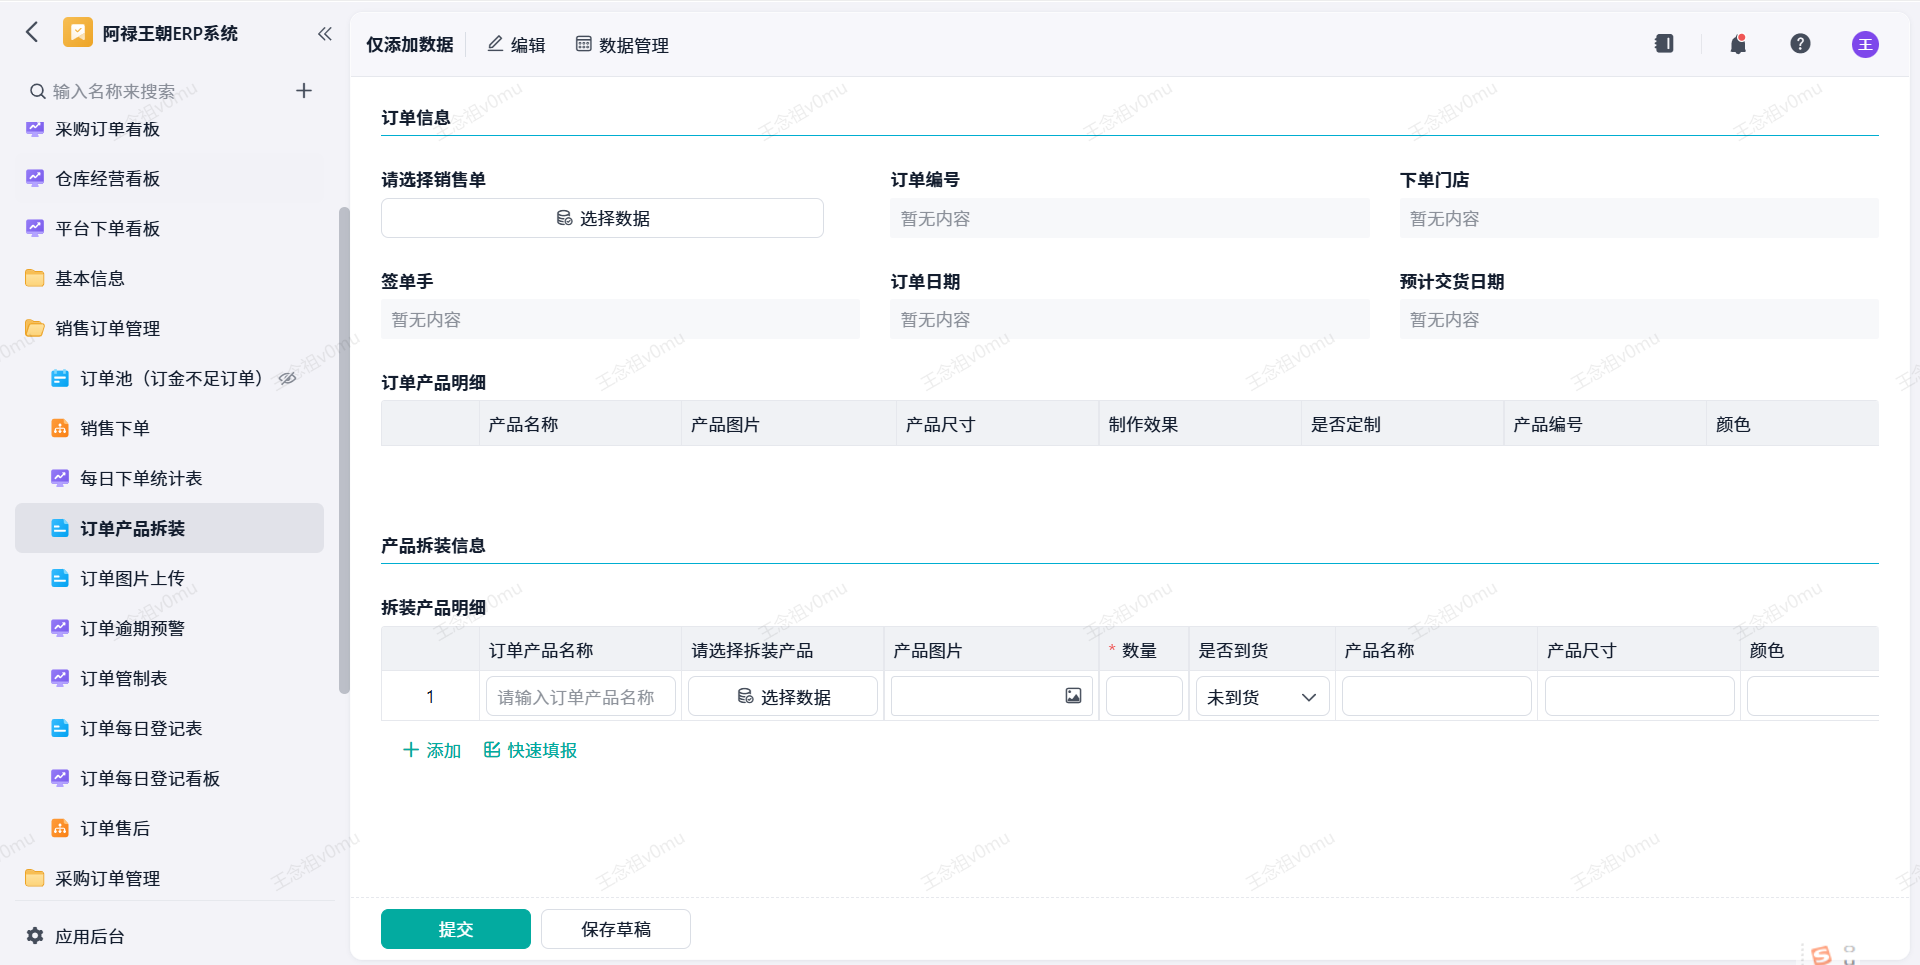This screenshot has height=965, width=1920.
Task: Open notifications bell icon
Action: 1738,44
